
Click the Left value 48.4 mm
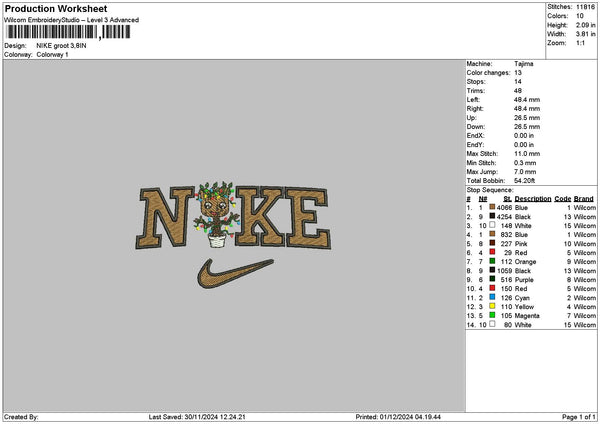527,100
